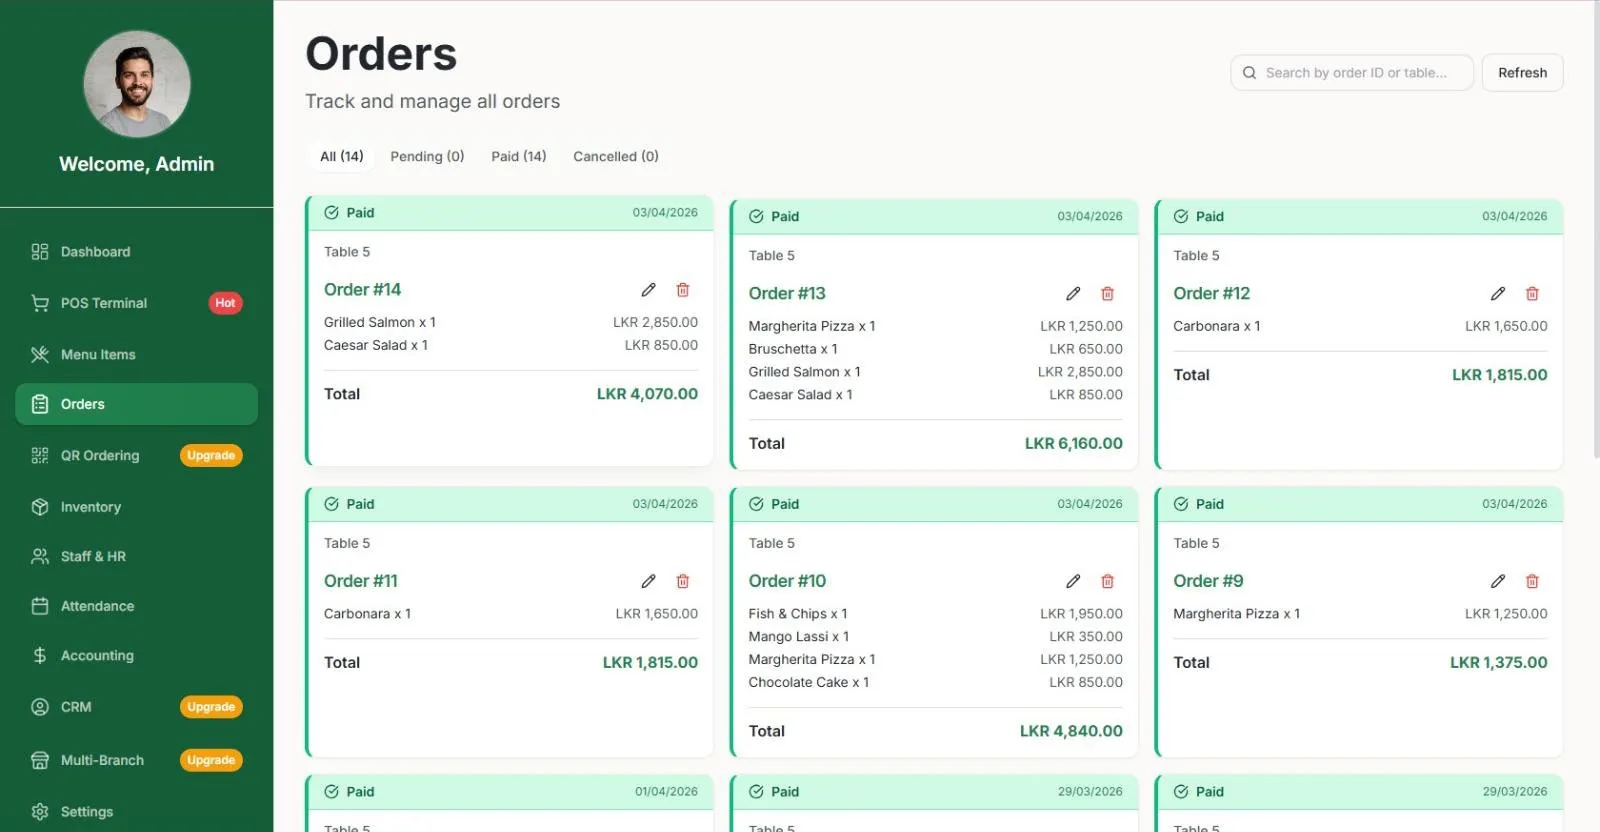
Task: Delete Order #11 using trash icon
Action: click(x=683, y=582)
